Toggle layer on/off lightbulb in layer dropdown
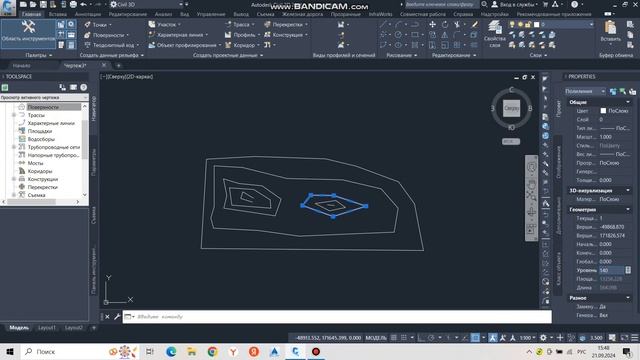640x360 pixels. (512, 24)
